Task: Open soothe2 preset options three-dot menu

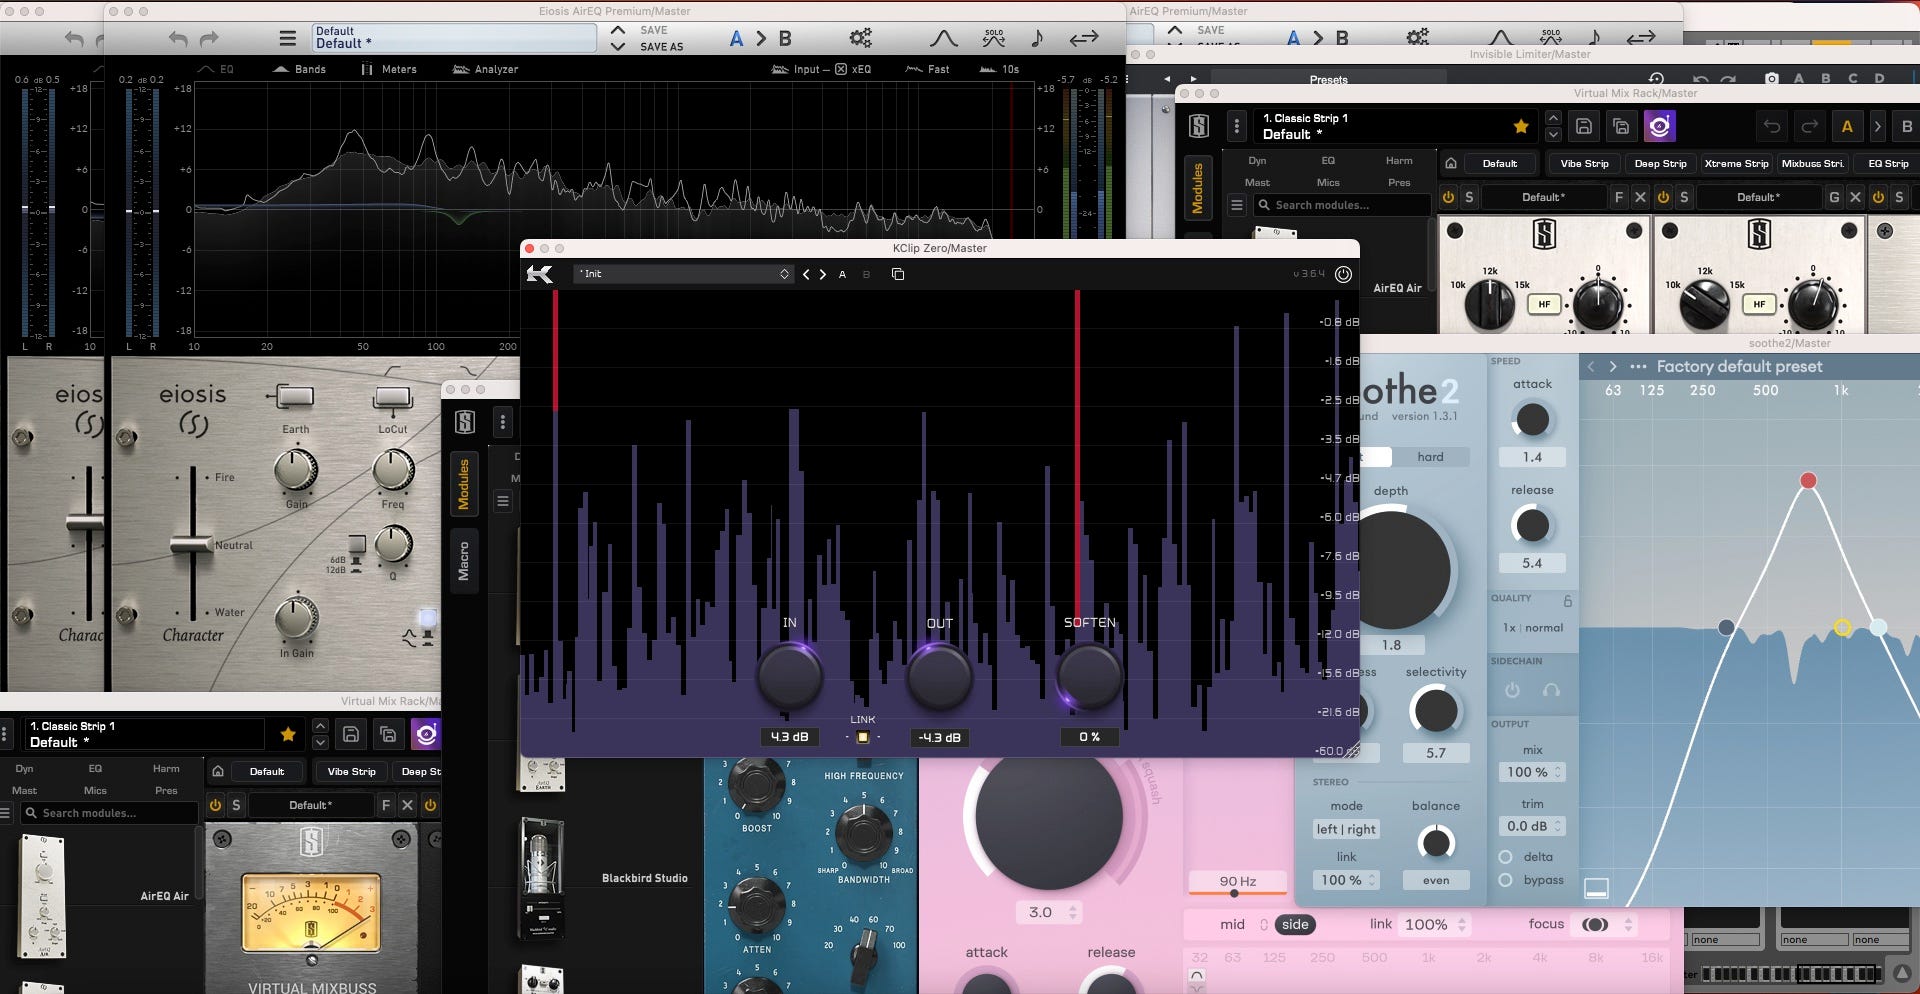Action: pos(1638,367)
